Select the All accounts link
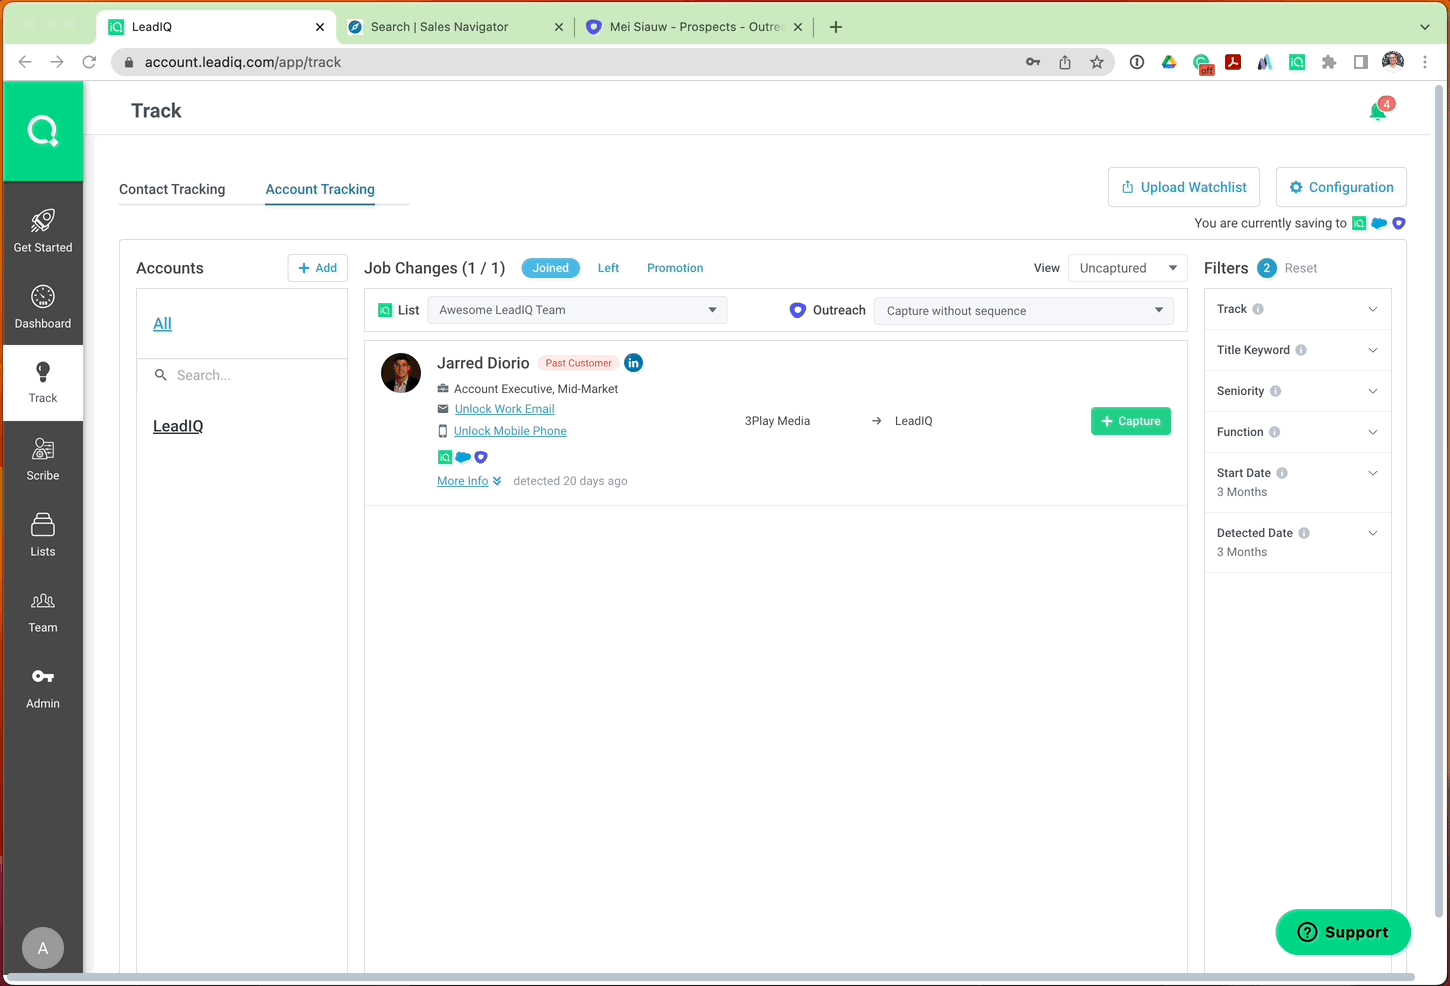This screenshot has width=1450, height=986. click(x=162, y=324)
